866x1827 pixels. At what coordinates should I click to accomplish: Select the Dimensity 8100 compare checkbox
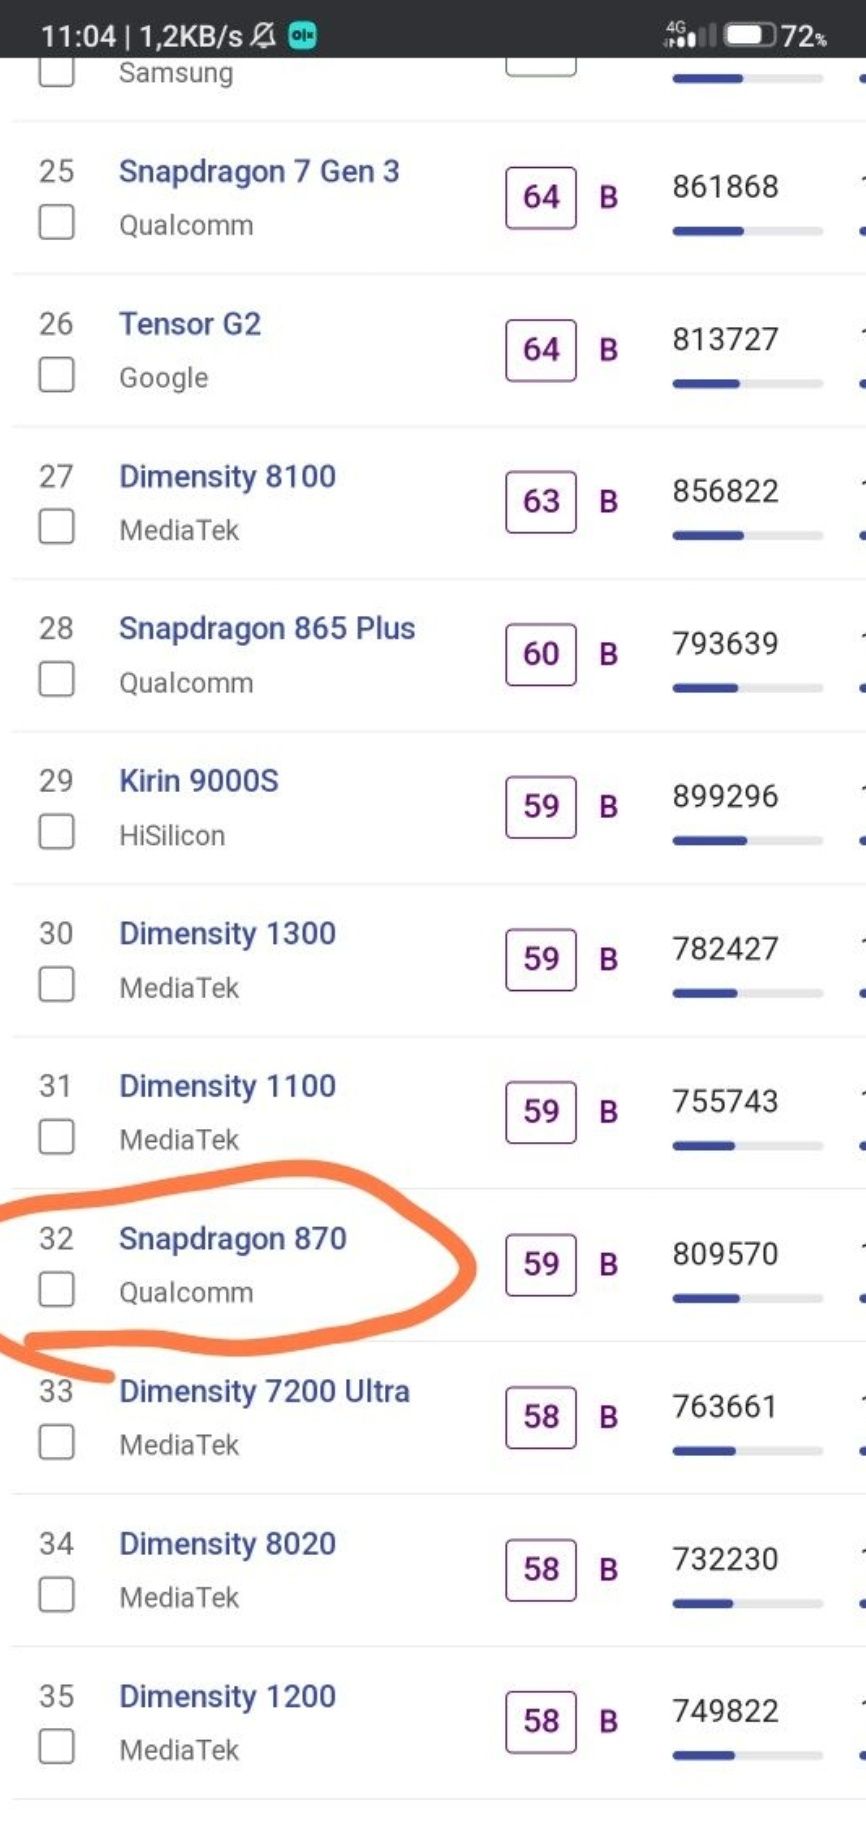[x=56, y=526]
